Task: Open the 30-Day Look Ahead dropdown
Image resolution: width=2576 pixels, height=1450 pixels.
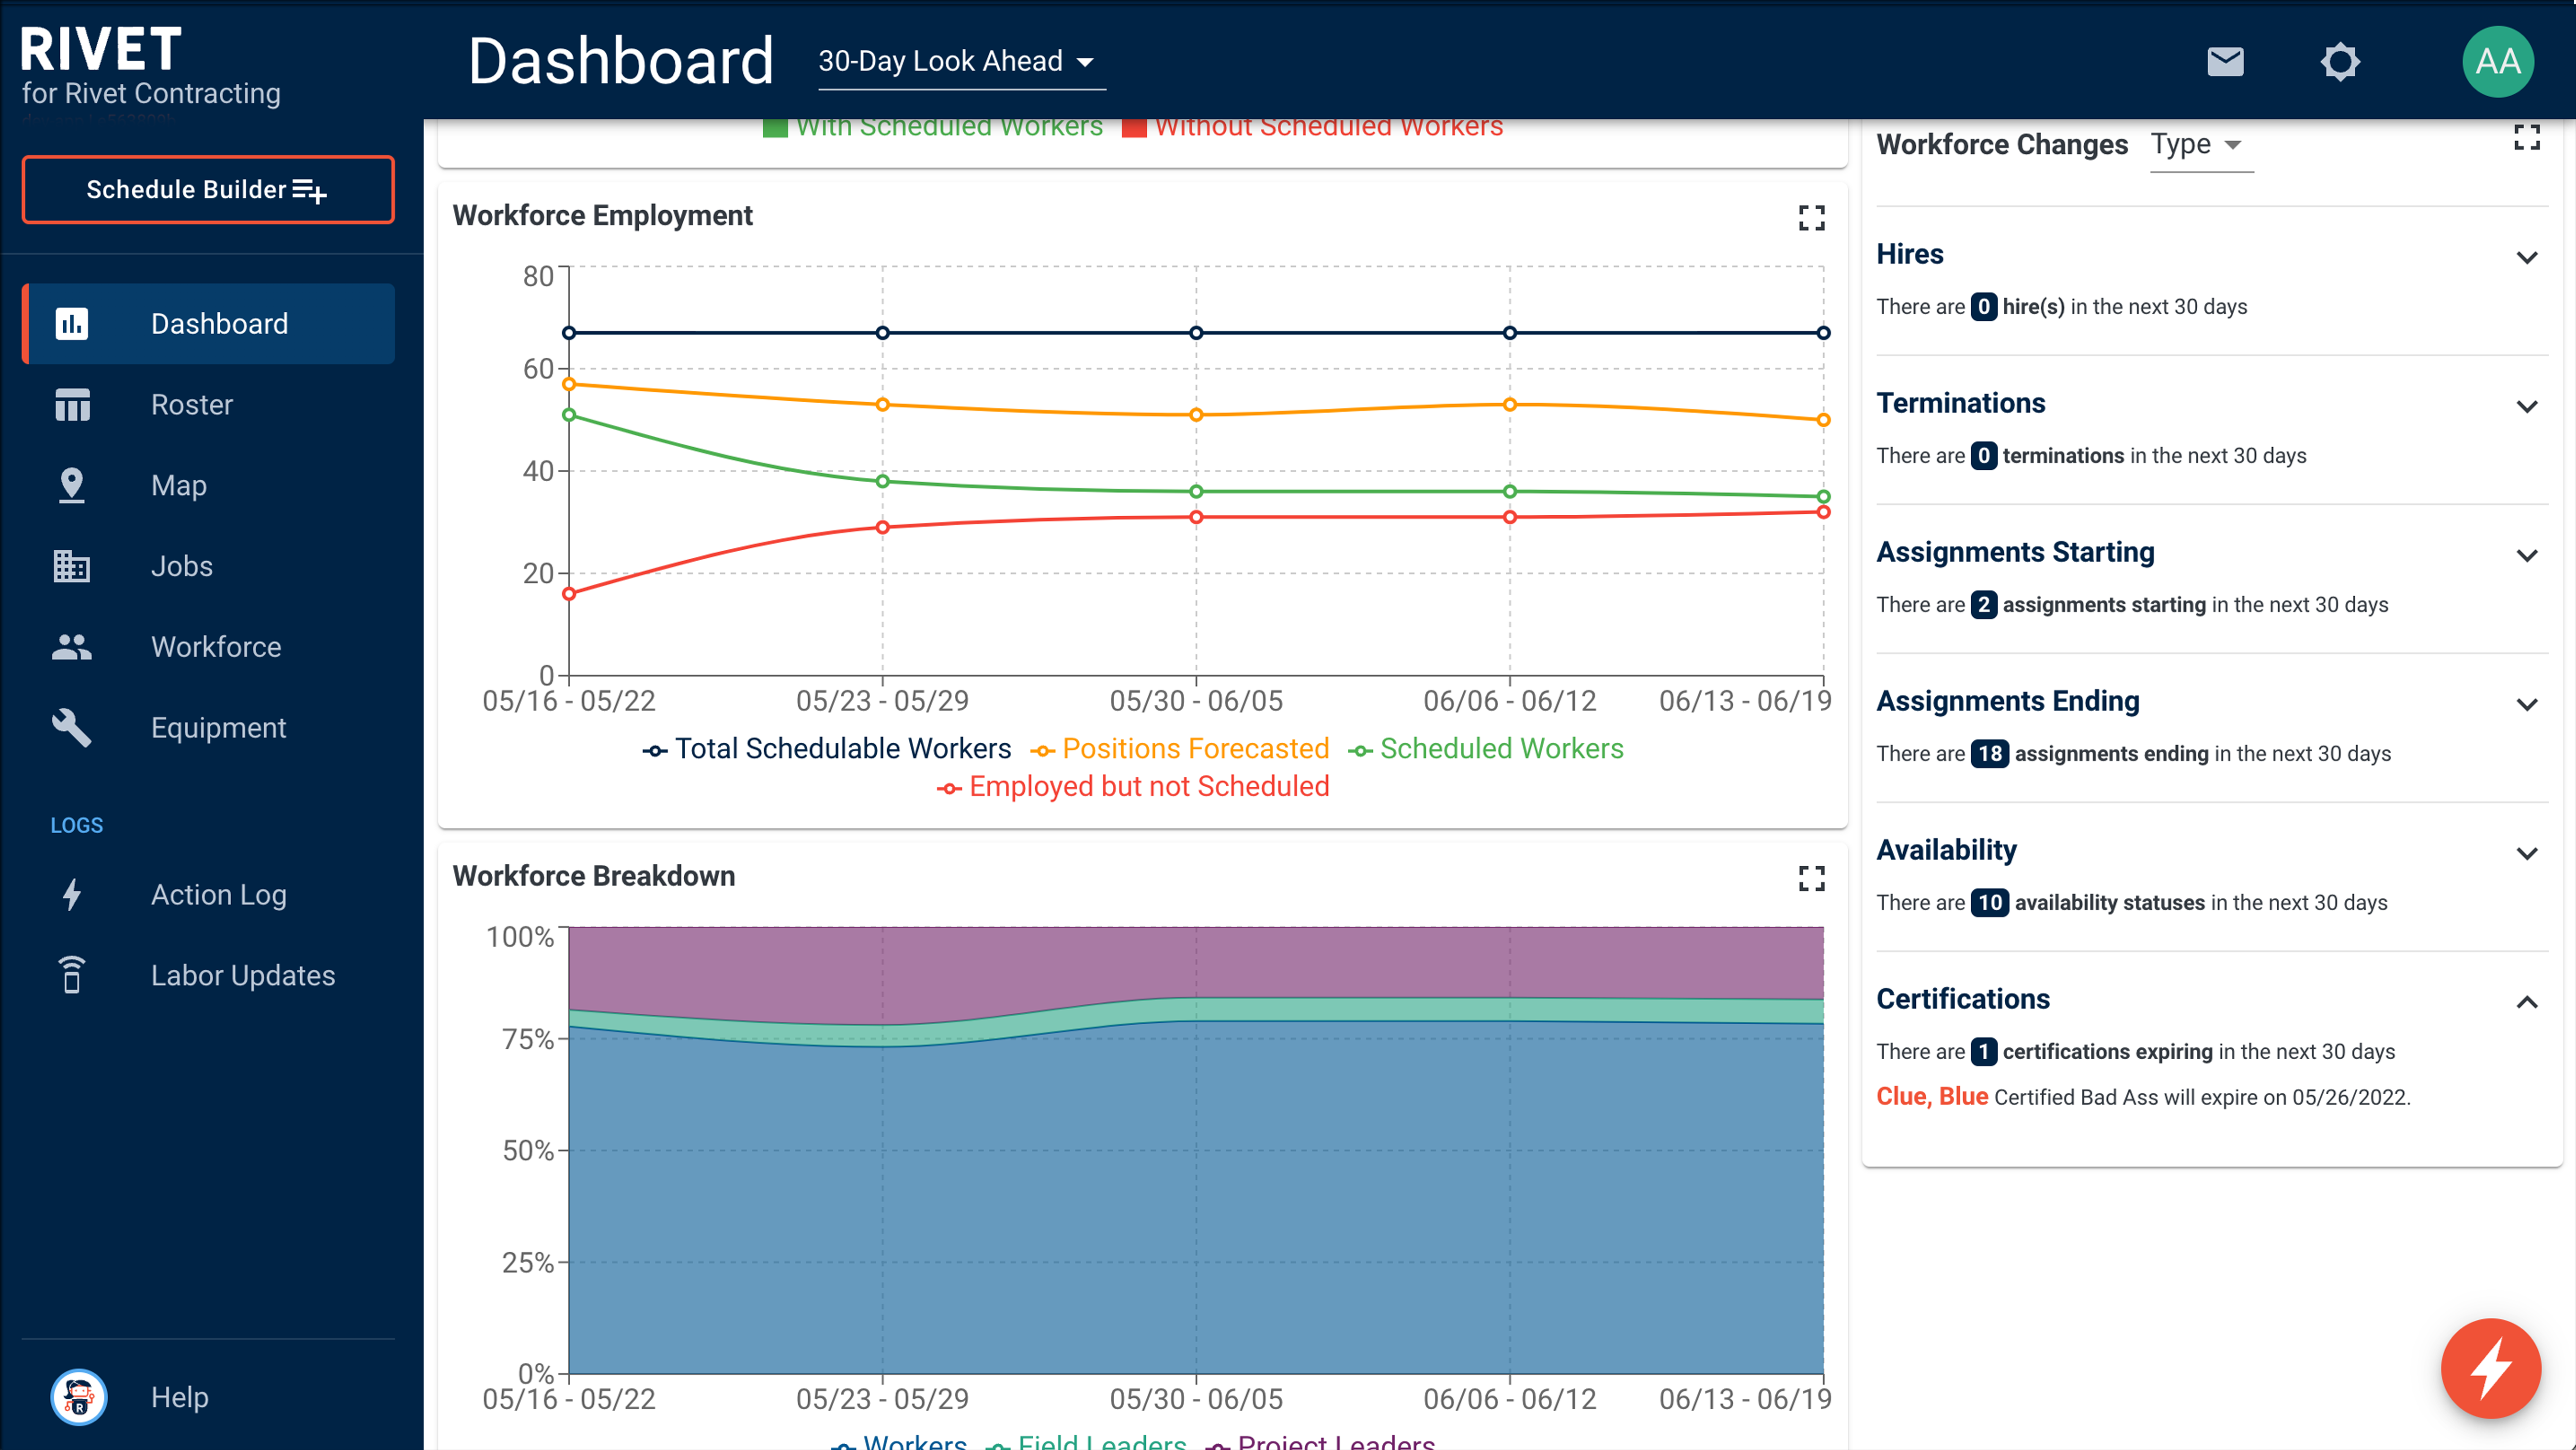Action: 961,63
